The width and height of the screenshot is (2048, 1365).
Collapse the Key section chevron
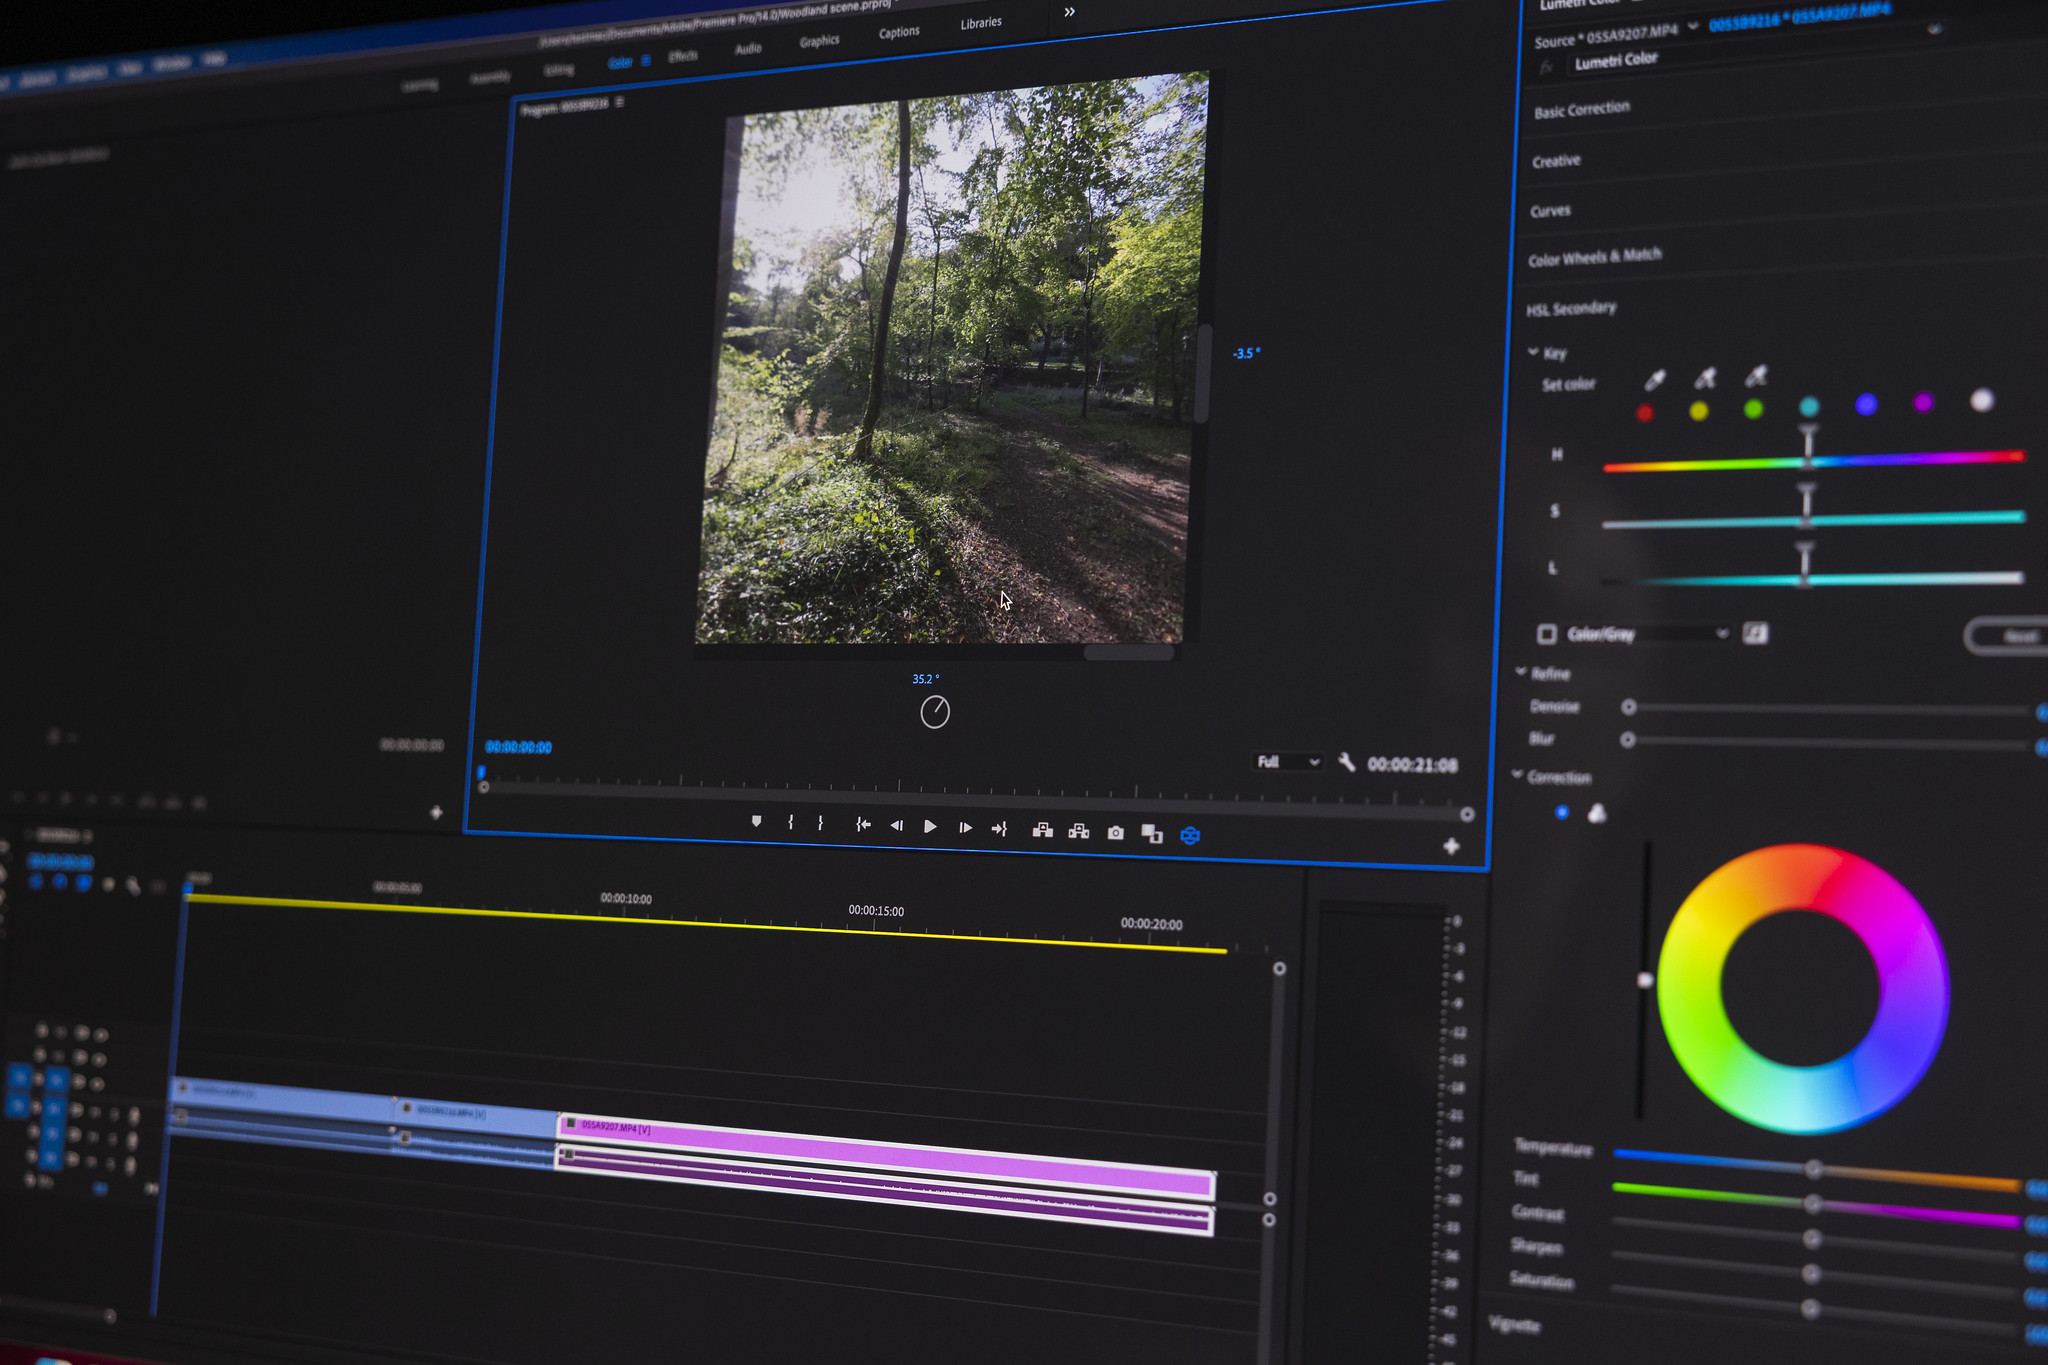click(x=1533, y=352)
